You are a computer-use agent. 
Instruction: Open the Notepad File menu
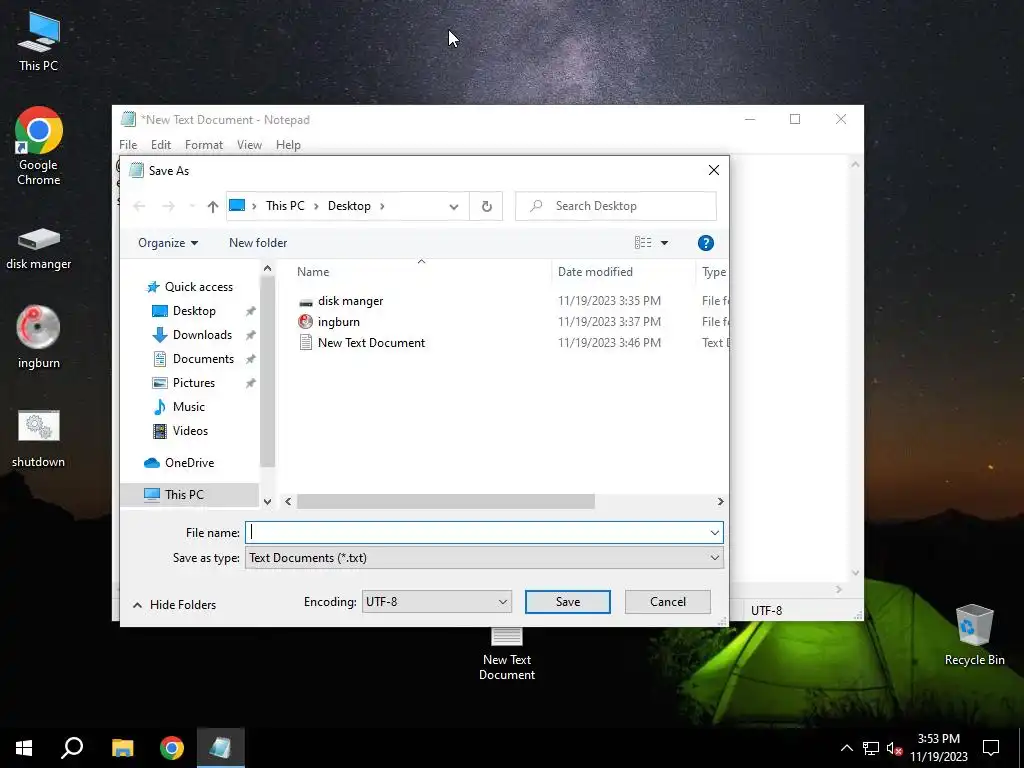(x=128, y=145)
